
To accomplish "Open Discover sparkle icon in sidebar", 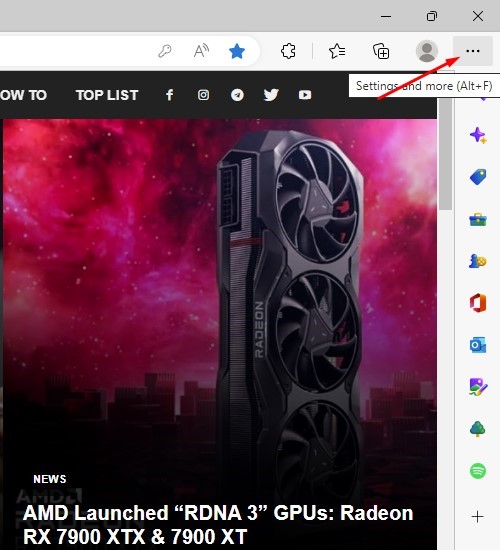I will 478,135.
